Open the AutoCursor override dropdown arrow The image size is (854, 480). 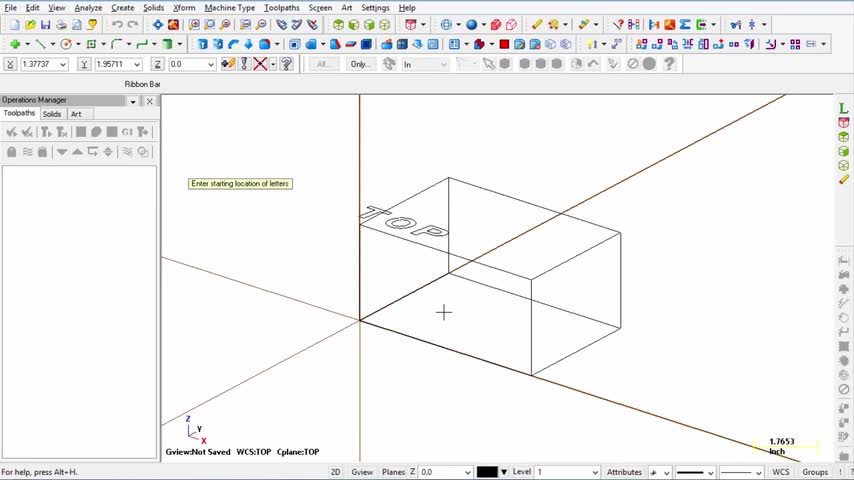[x=273, y=64]
